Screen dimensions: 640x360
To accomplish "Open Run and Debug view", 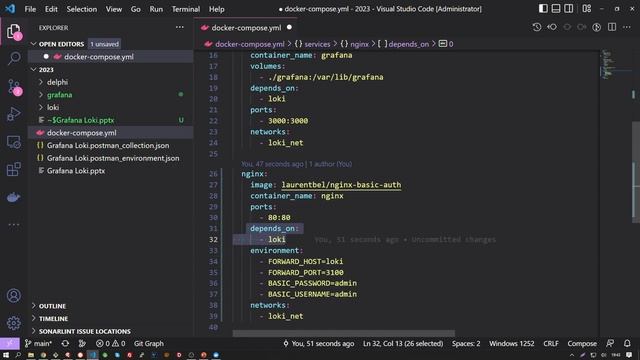I will tap(13, 114).
